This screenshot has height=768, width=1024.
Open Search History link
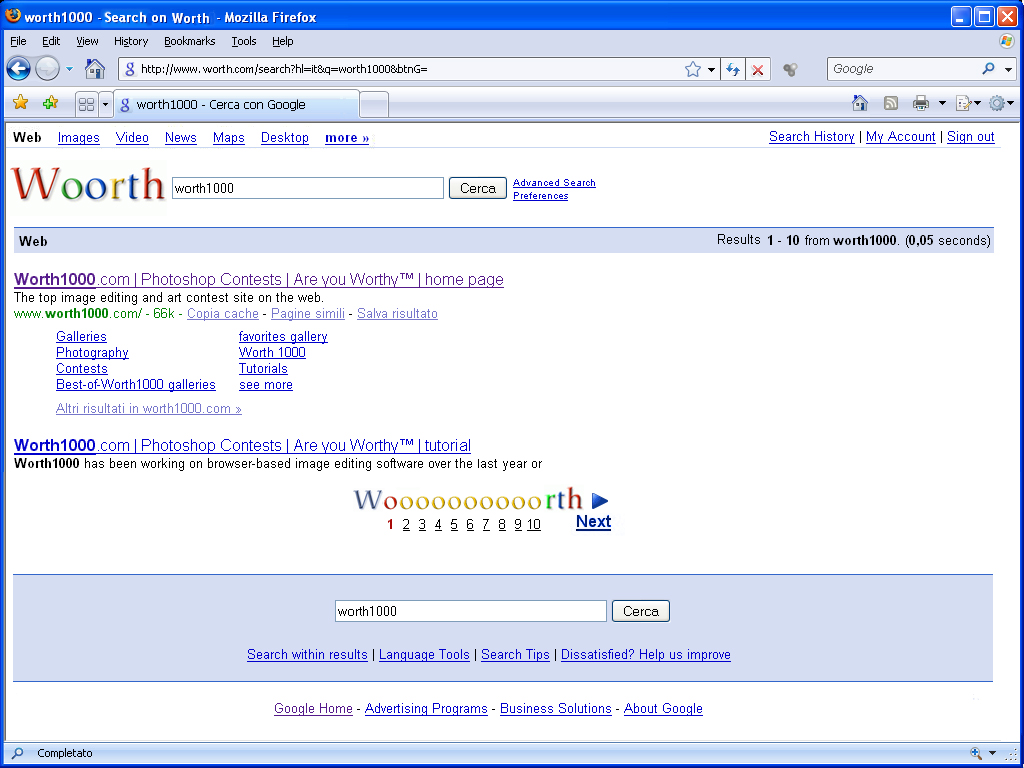pyautogui.click(x=812, y=136)
